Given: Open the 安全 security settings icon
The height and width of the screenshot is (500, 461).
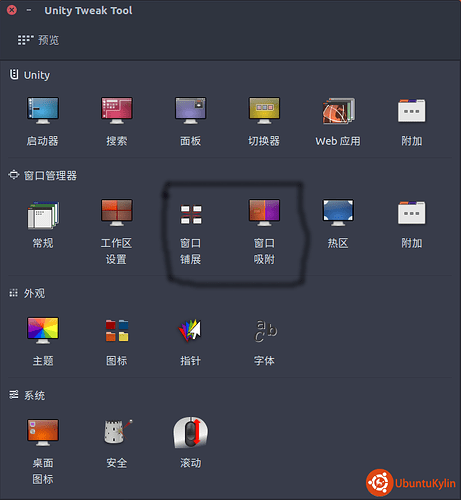Looking at the screenshot, I should 117,432.
